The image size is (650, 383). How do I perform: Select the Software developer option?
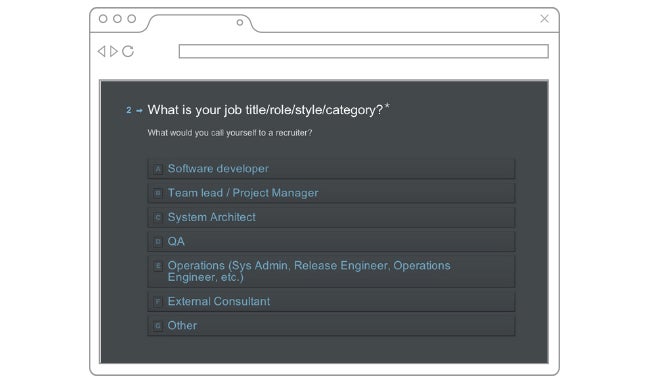331,169
